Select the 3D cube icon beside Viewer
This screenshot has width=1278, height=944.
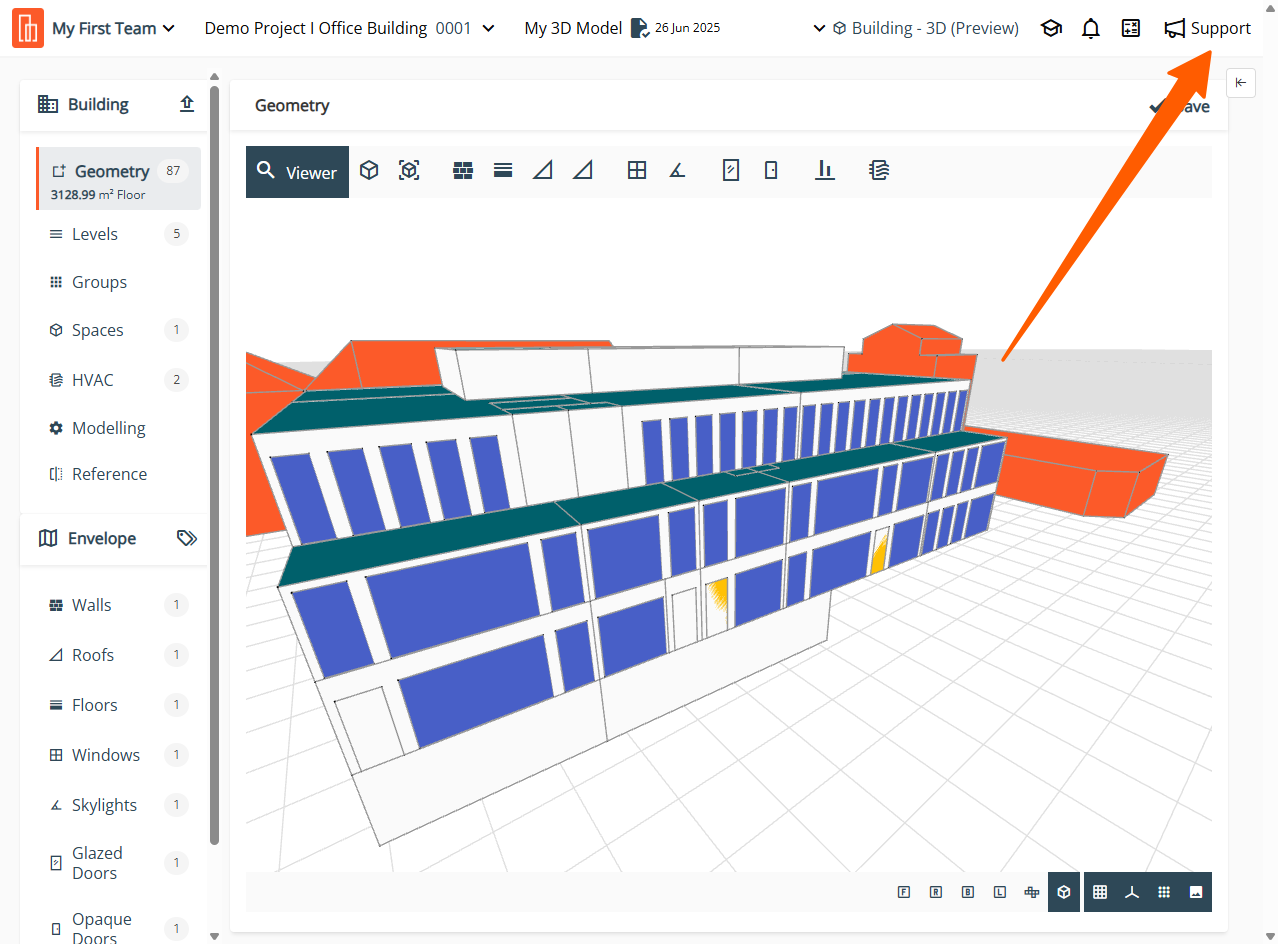(x=369, y=171)
